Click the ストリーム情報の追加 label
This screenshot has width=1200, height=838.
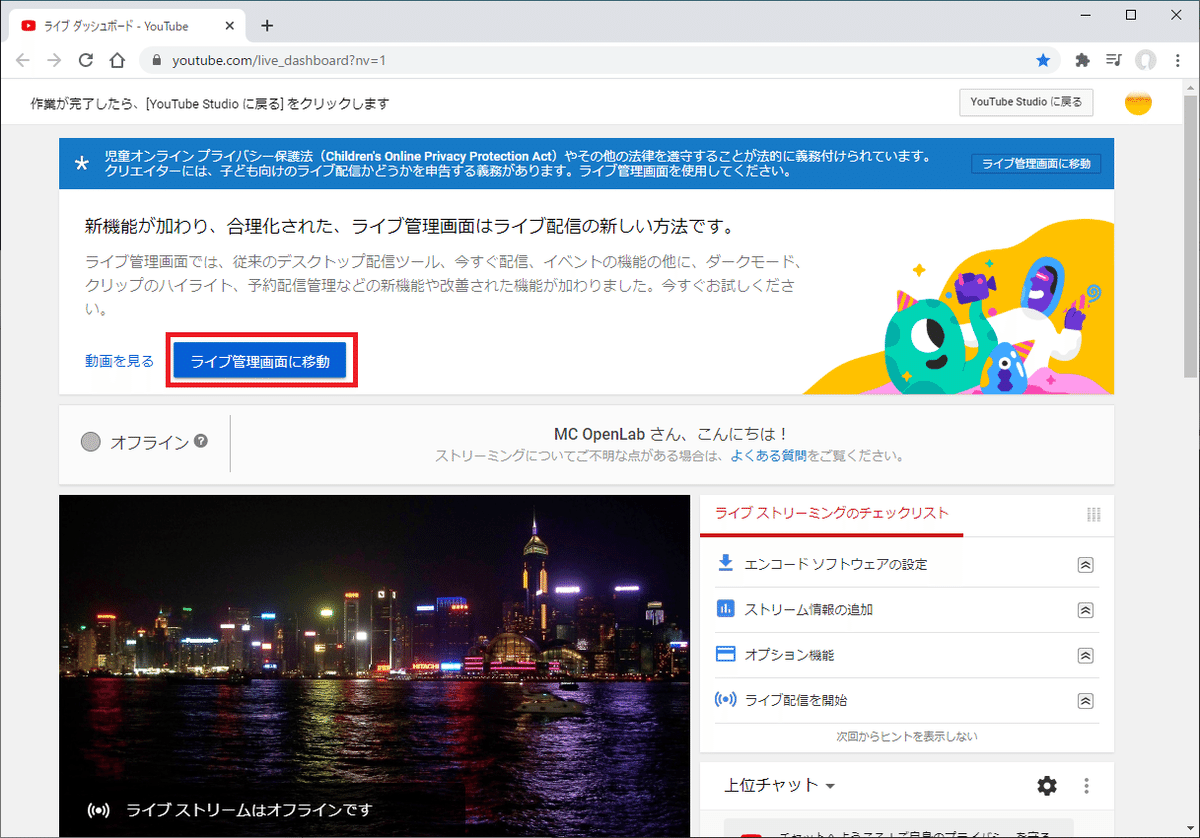pos(809,610)
